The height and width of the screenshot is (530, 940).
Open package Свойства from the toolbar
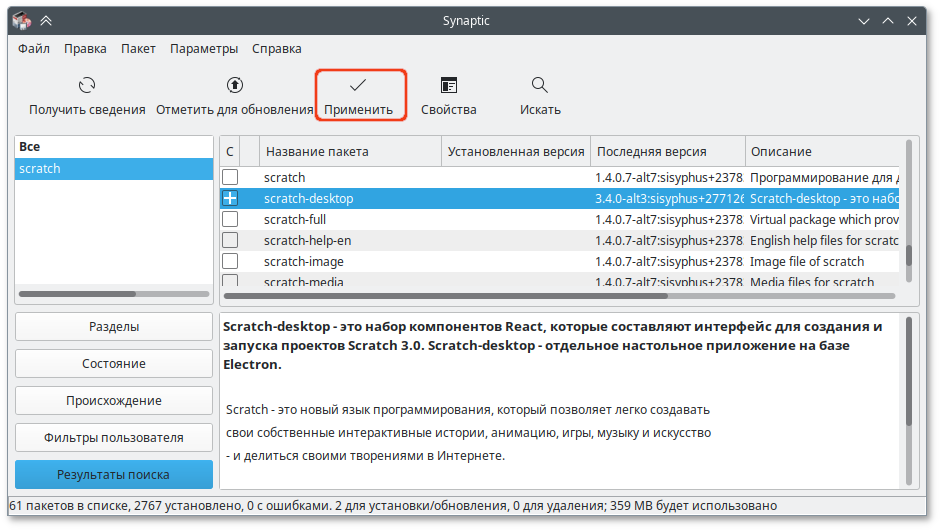[449, 85]
